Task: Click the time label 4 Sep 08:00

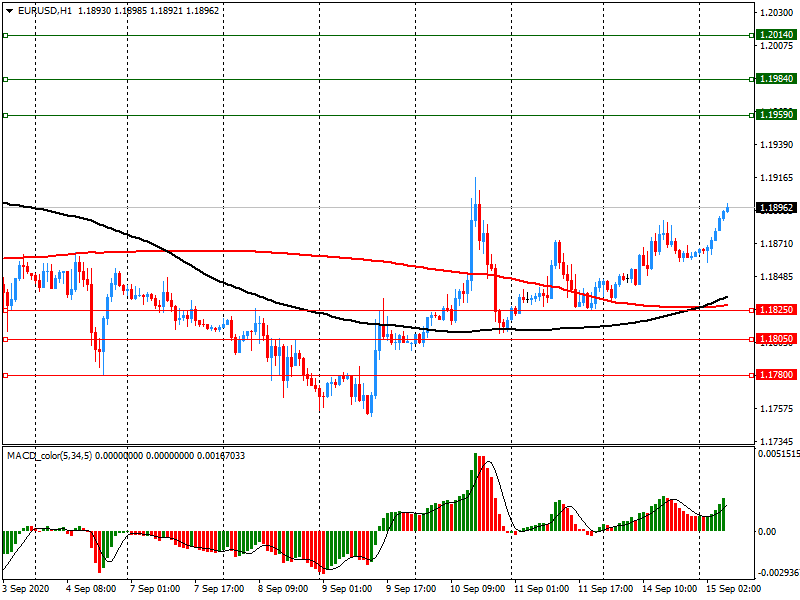Action: [91, 589]
